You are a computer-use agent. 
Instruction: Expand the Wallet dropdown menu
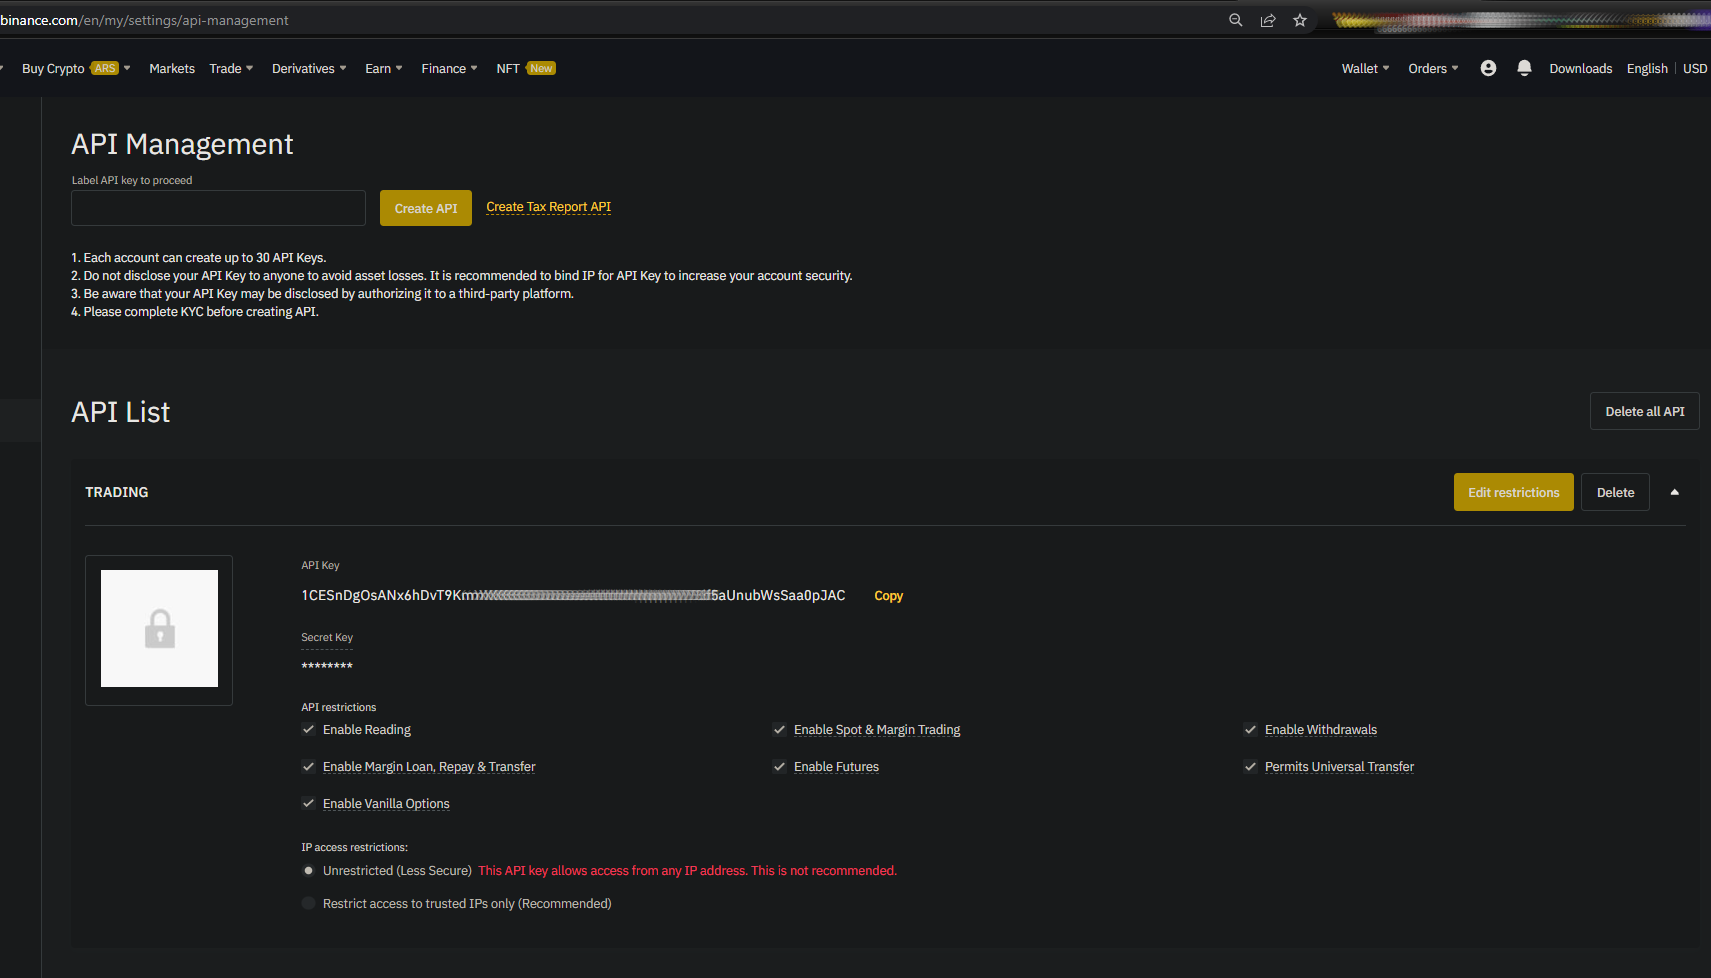[x=1365, y=68]
